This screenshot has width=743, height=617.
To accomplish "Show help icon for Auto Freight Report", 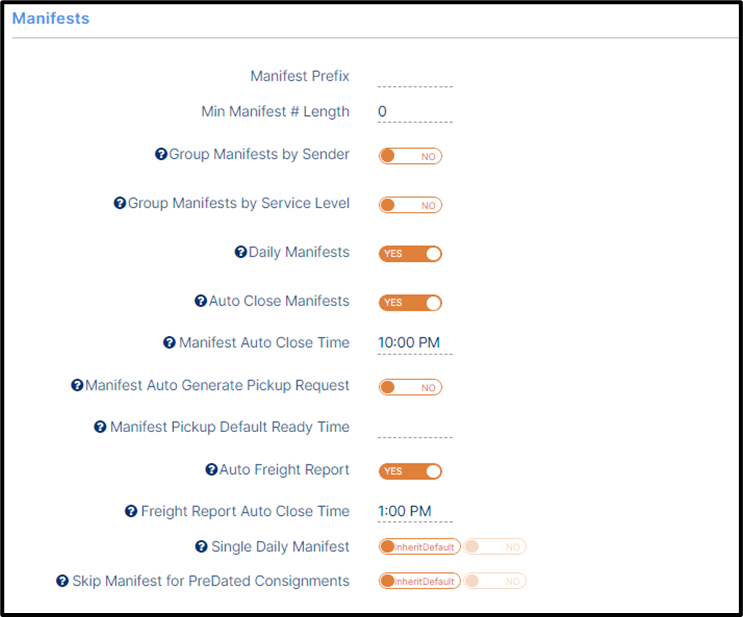I will [211, 469].
